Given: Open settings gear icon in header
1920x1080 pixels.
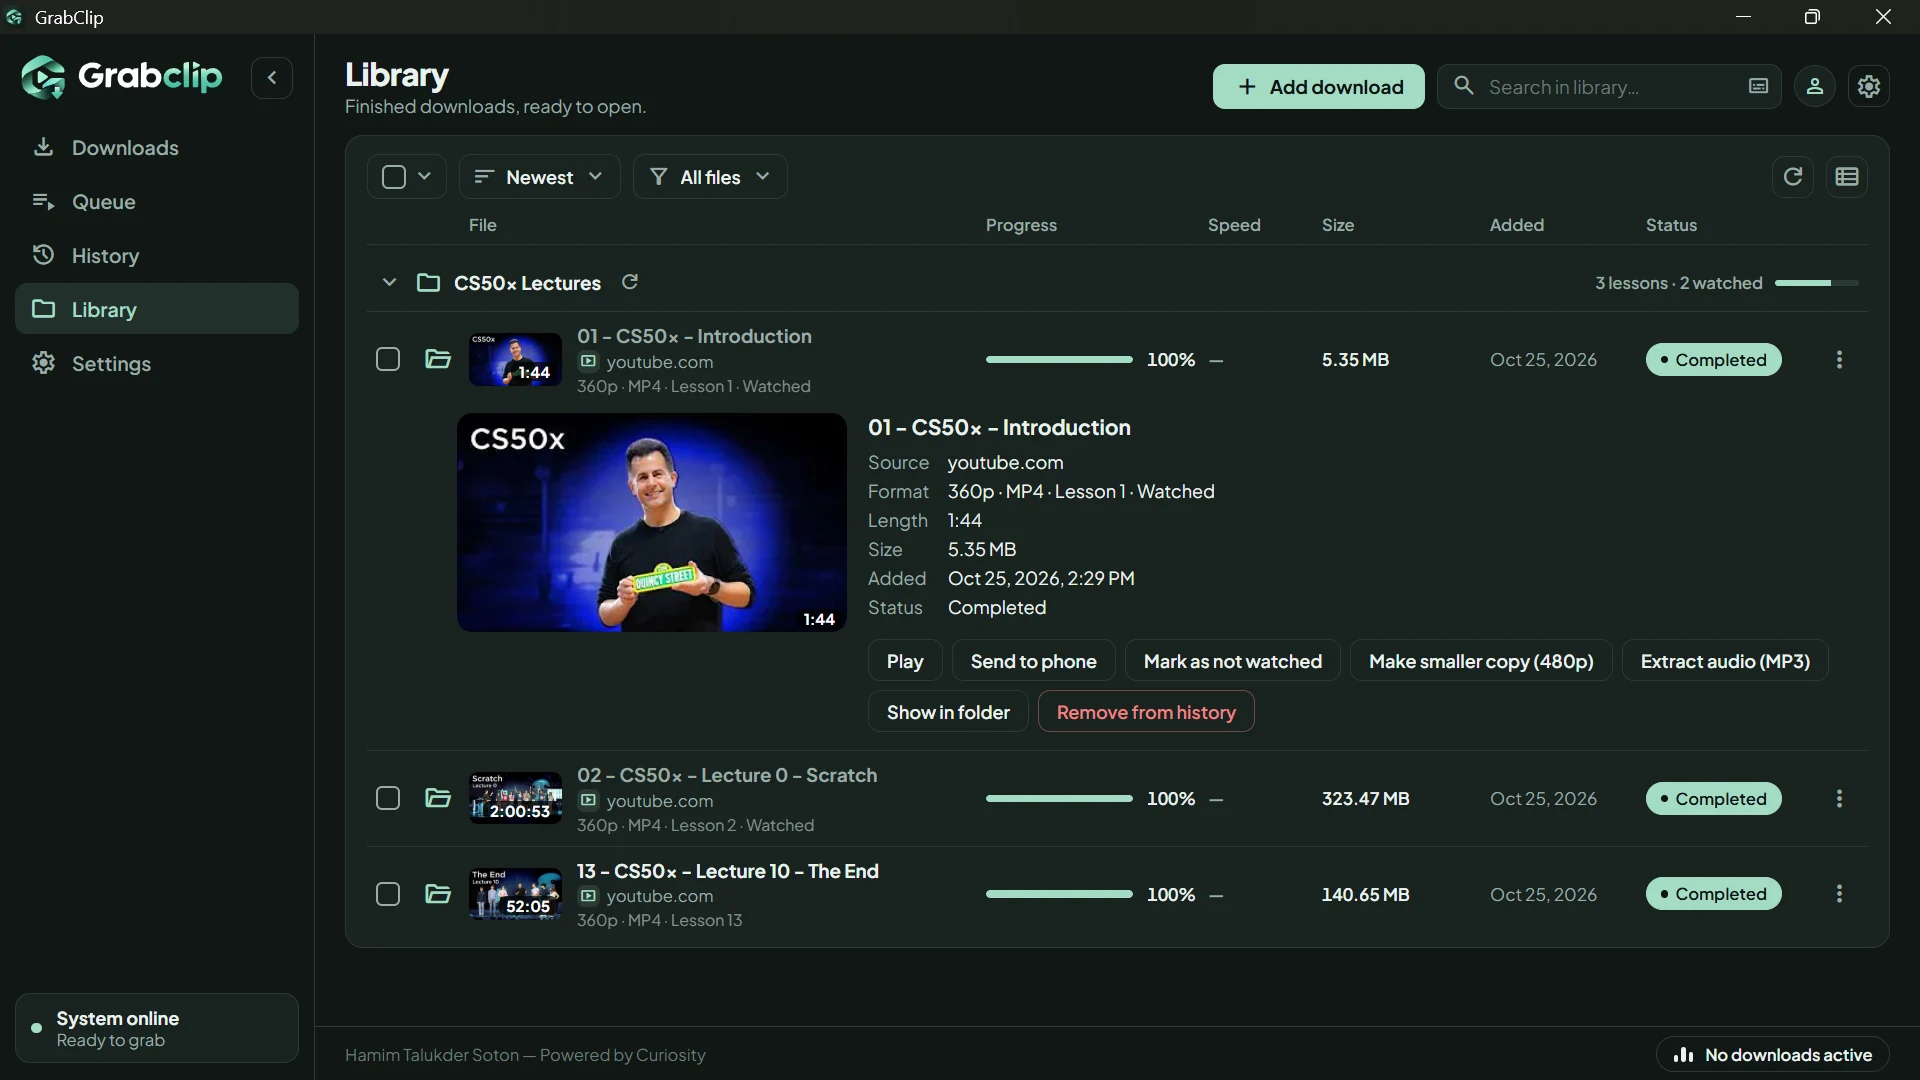Looking at the screenshot, I should [x=1869, y=87].
